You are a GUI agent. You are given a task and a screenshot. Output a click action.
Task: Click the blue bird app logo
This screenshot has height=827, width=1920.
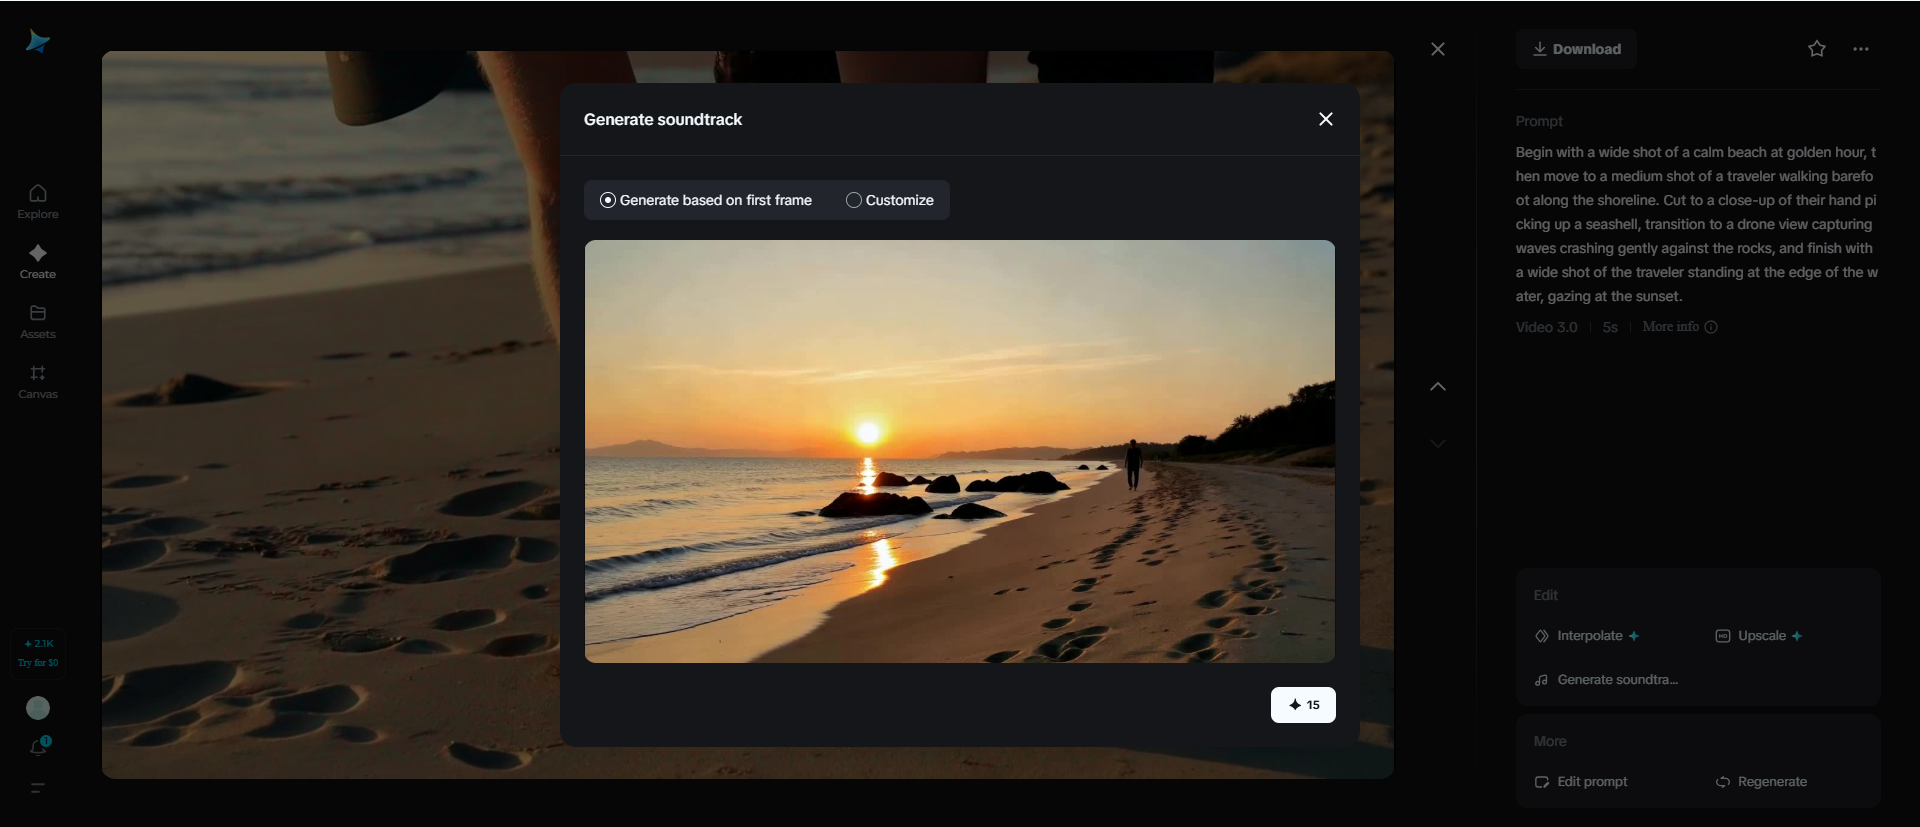[38, 41]
